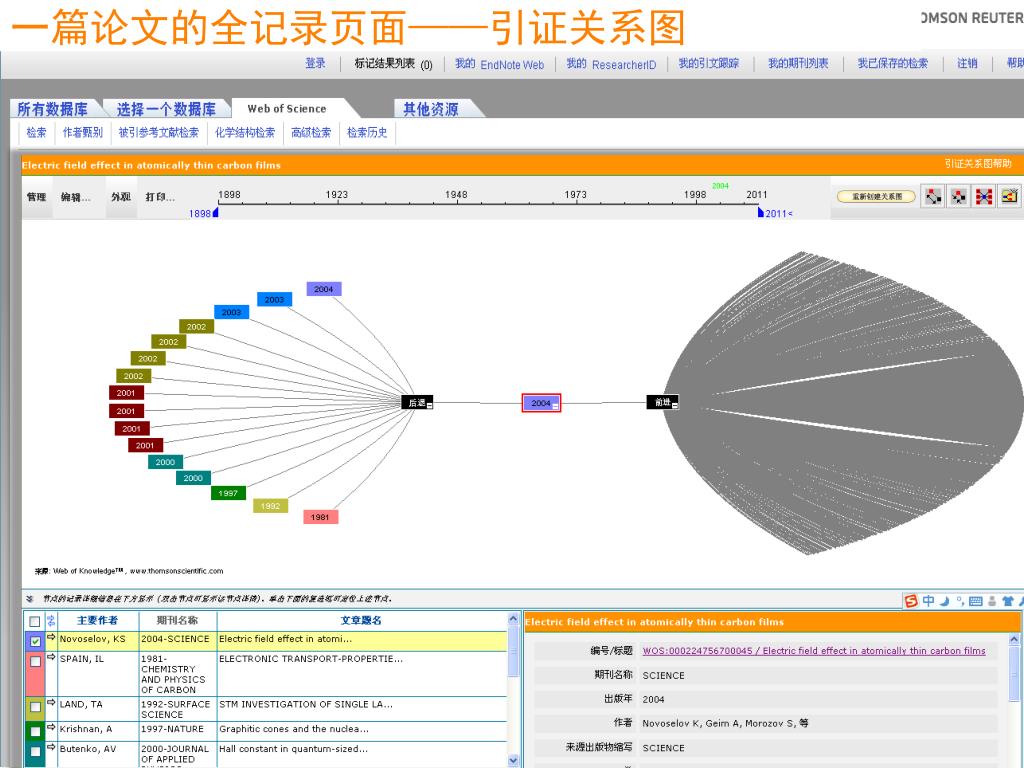Screen dimensions: 1024x768
Task: Open 我已保存的检索 link
Action: pyautogui.click(x=893, y=63)
